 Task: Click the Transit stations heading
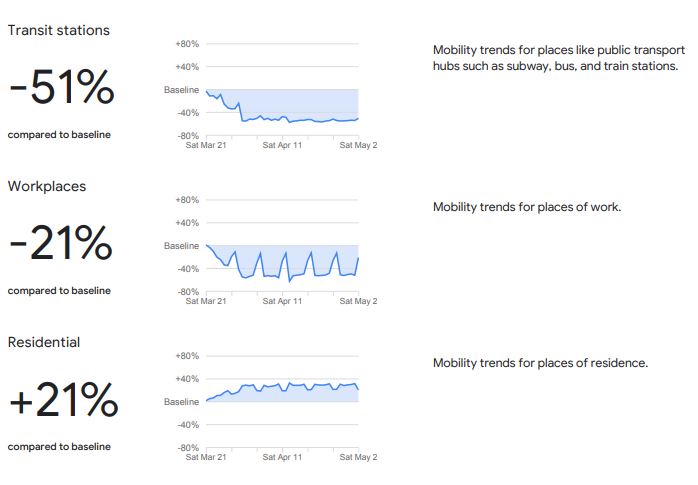pos(59,30)
